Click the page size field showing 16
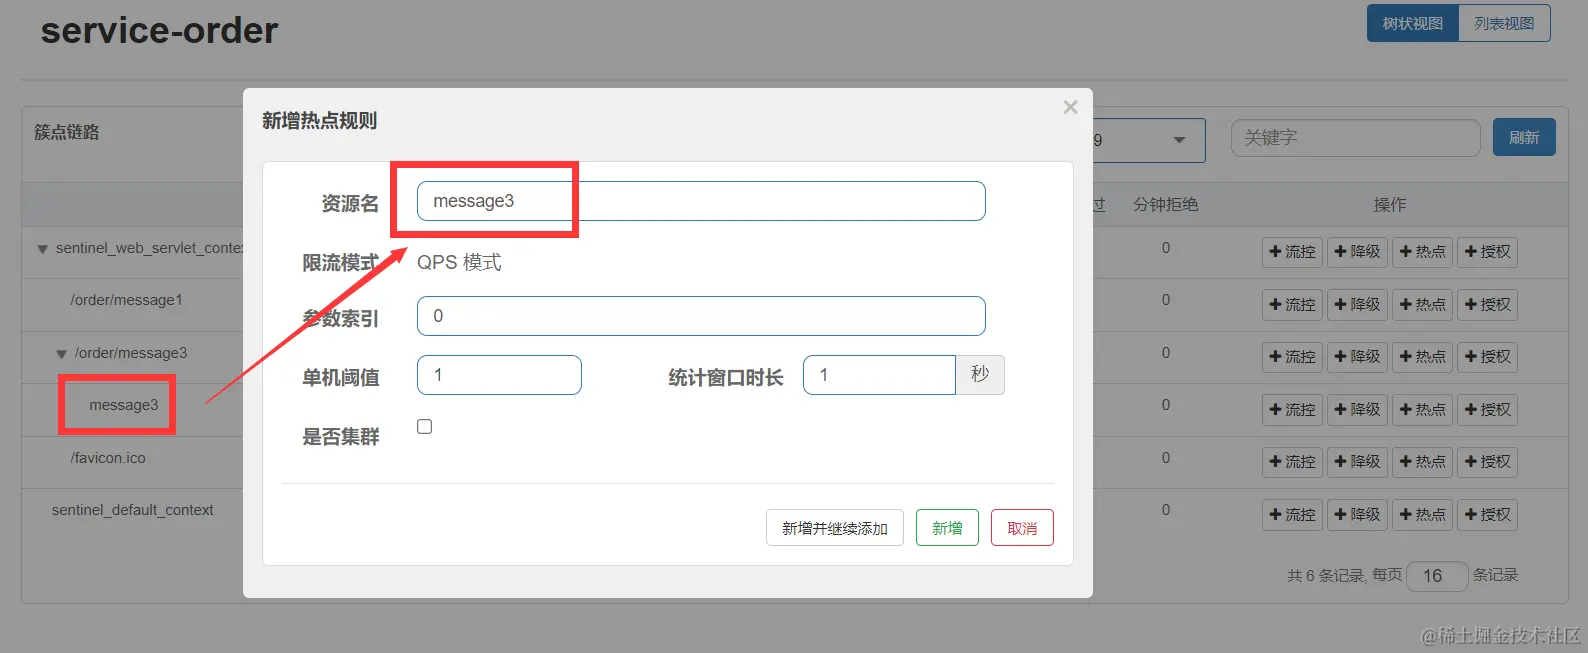The width and height of the screenshot is (1588, 653). (x=1437, y=576)
